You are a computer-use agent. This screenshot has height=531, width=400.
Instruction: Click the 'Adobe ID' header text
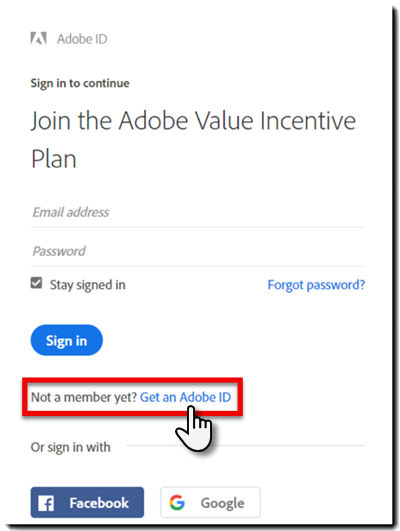(82, 39)
